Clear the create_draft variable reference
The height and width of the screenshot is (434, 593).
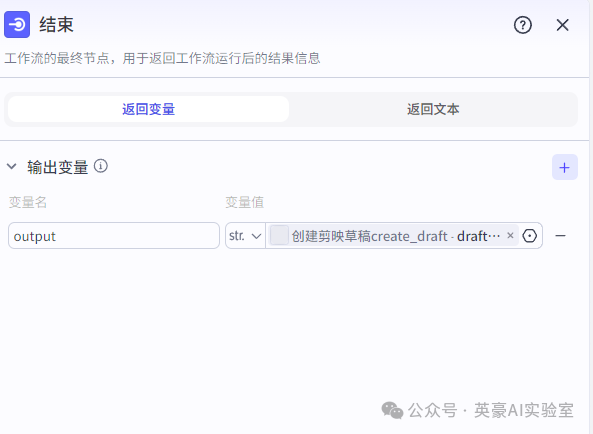[510, 236]
